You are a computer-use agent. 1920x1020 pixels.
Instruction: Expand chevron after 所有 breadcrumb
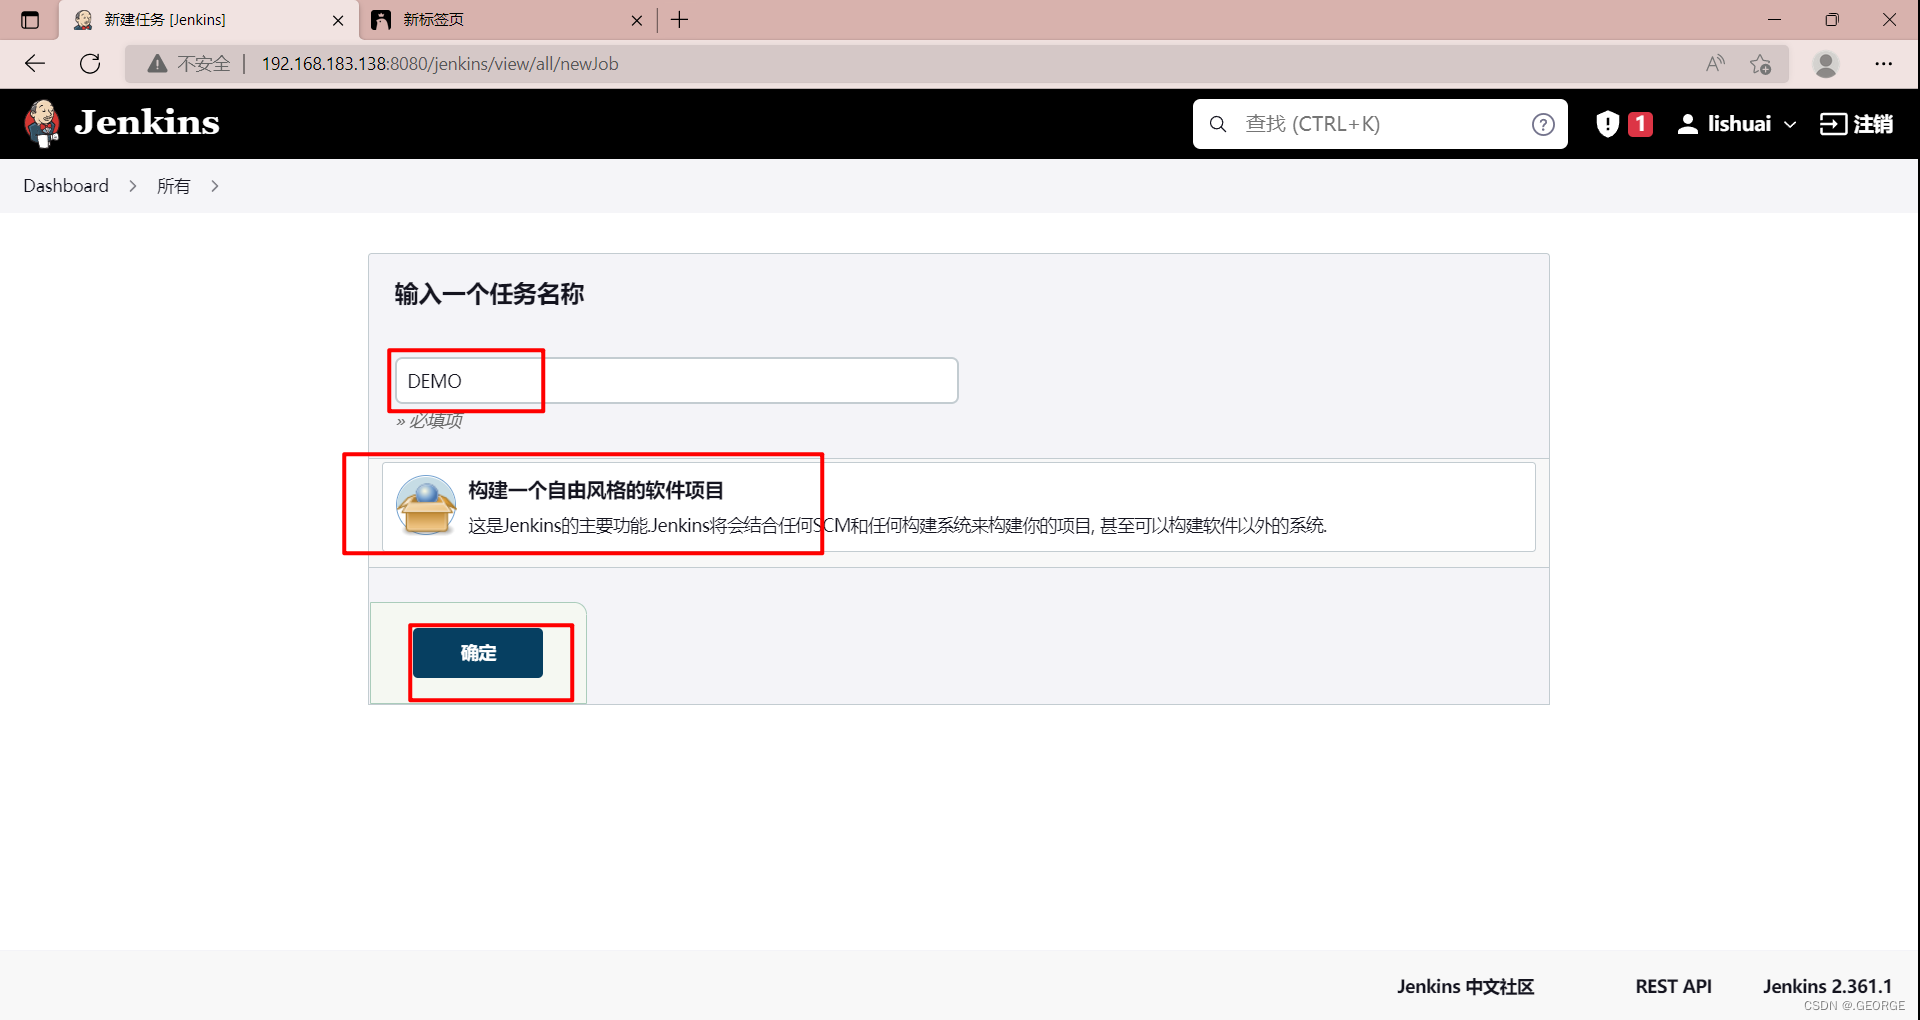214,186
